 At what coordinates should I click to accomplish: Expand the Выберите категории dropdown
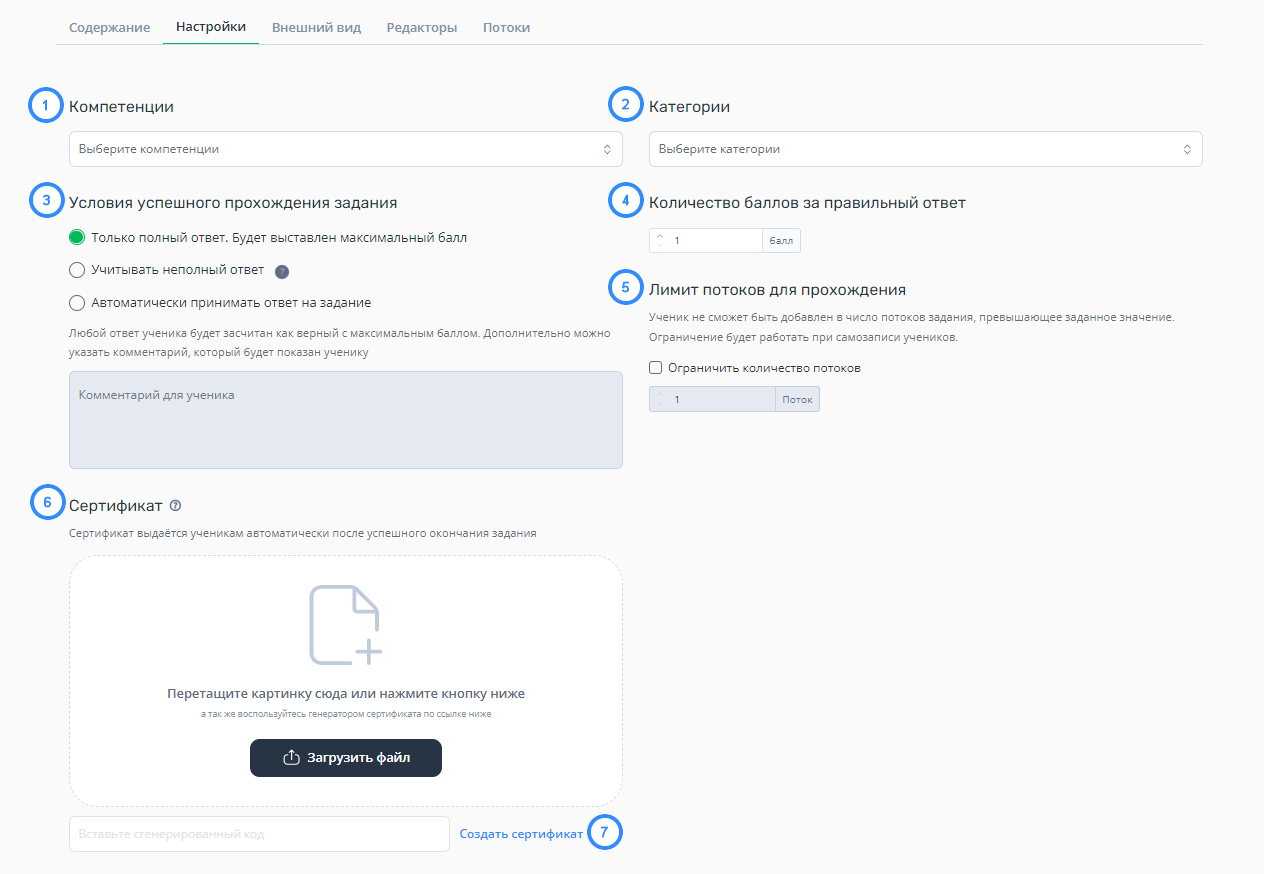tap(925, 149)
